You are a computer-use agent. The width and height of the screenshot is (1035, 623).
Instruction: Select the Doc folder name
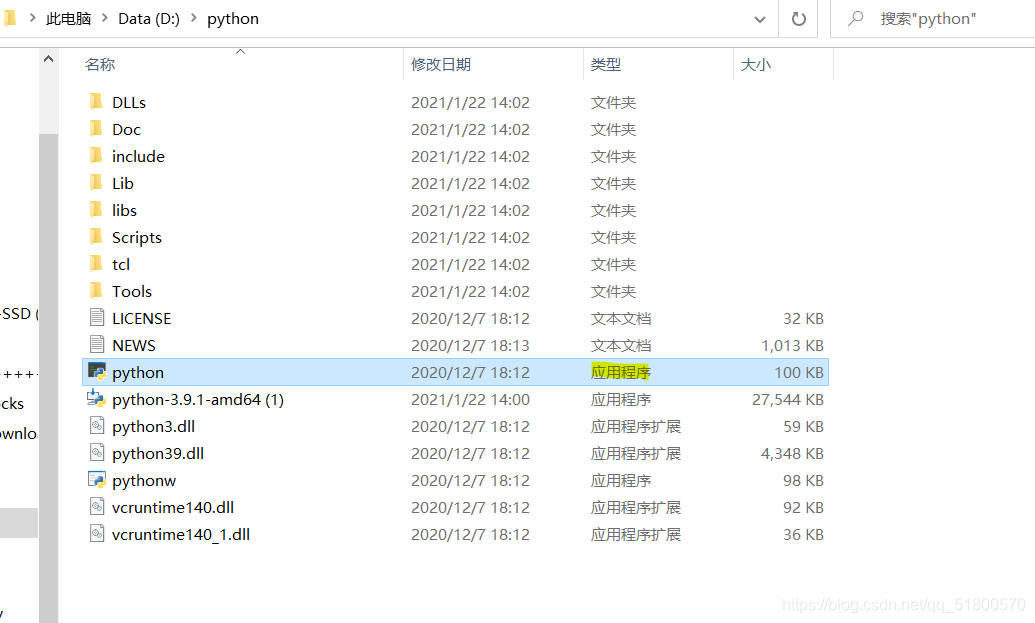[x=127, y=129]
